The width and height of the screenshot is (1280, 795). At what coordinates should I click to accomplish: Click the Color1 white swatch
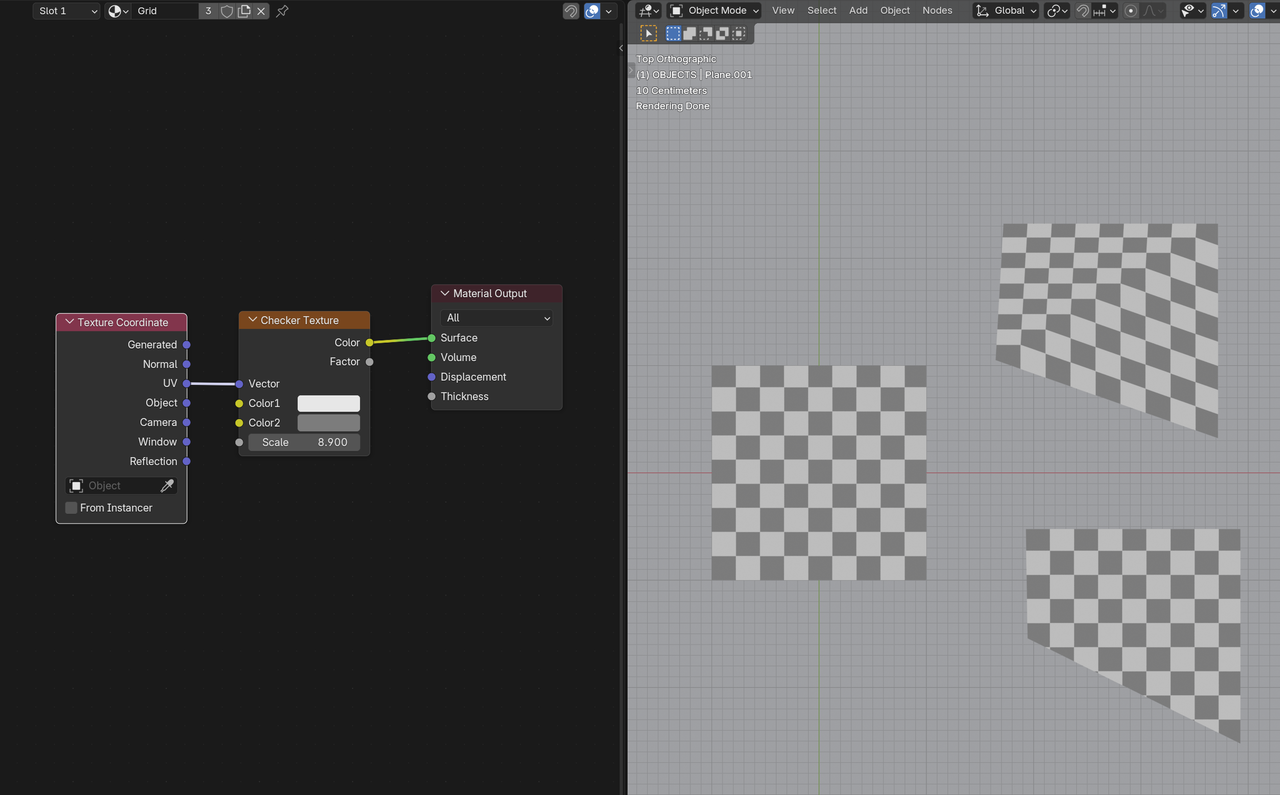(328, 403)
